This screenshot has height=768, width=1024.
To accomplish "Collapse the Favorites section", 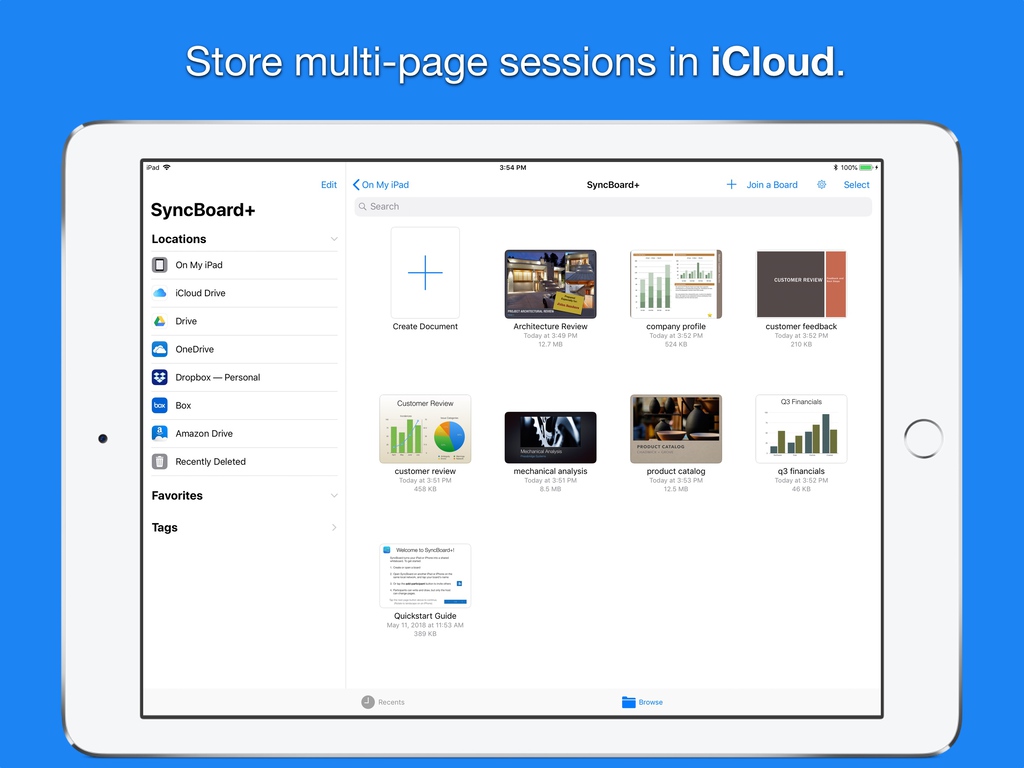I will [x=334, y=496].
